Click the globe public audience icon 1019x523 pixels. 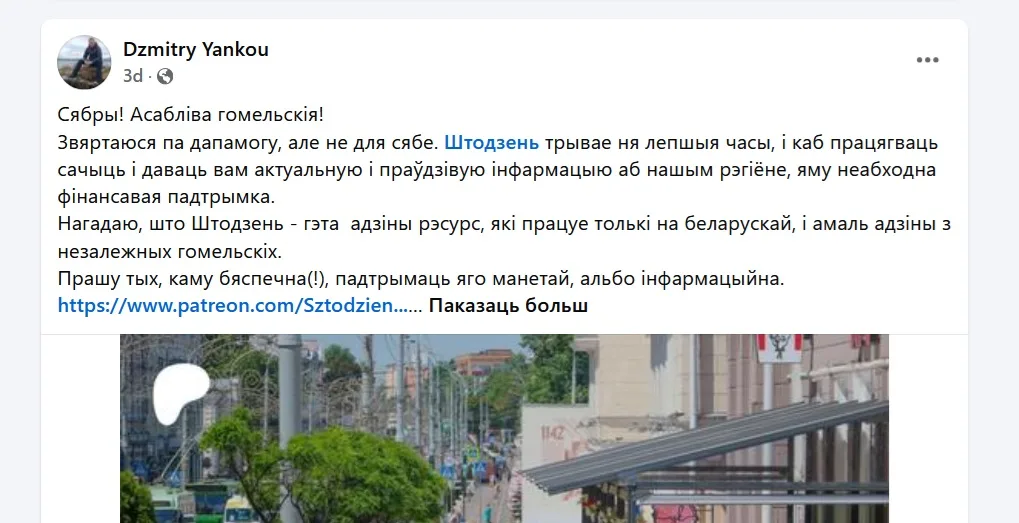coord(165,77)
